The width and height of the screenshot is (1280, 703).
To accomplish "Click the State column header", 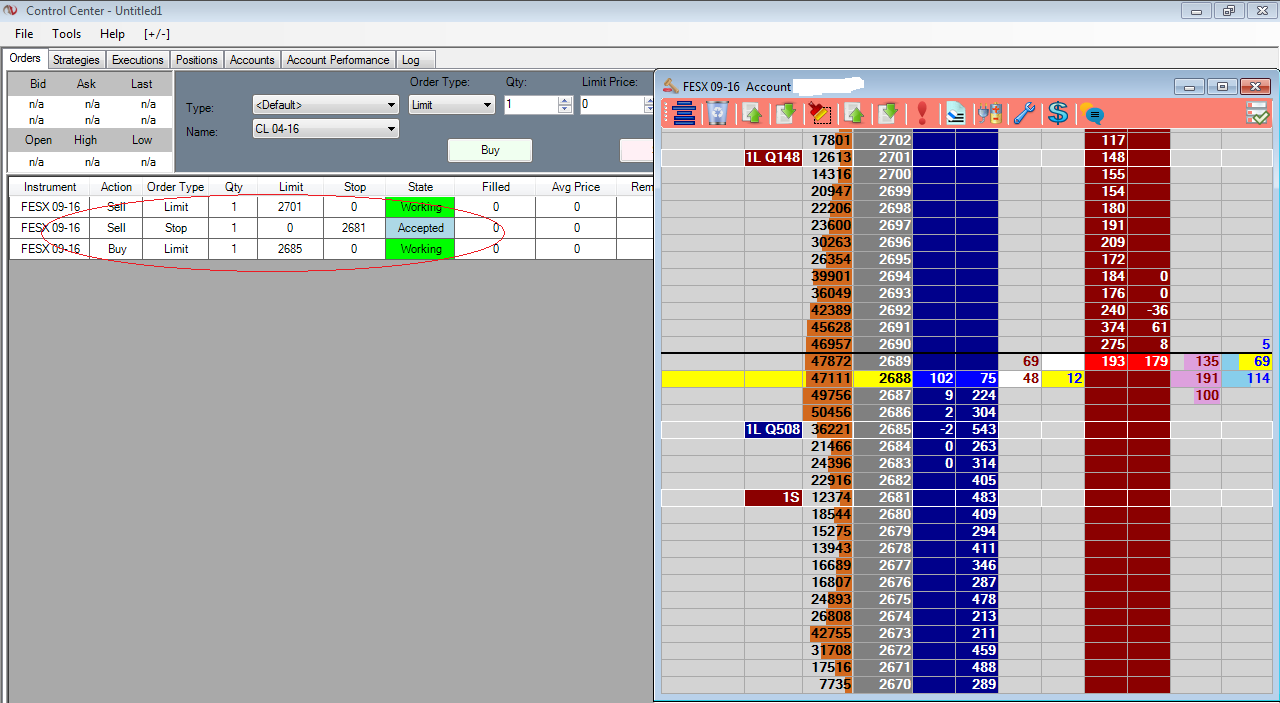I will pyautogui.click(x=420, y=187).
